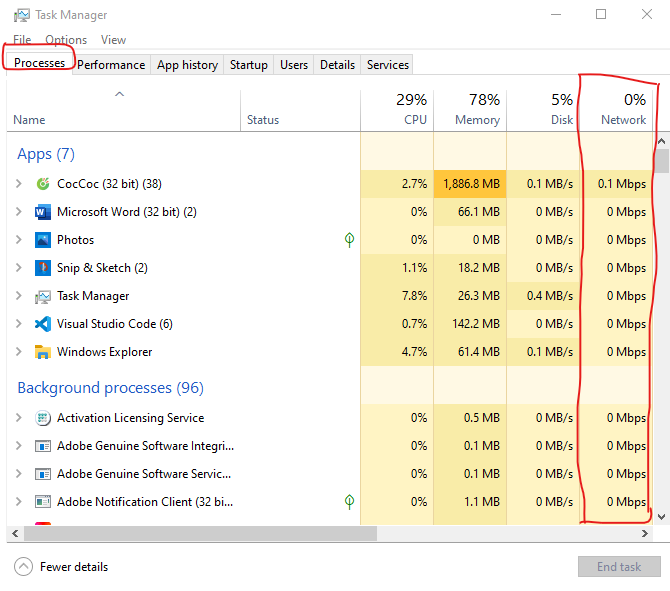The image size is (670, 591).
Task: Expand the Windows Explorer row
Action: point(18,352)
